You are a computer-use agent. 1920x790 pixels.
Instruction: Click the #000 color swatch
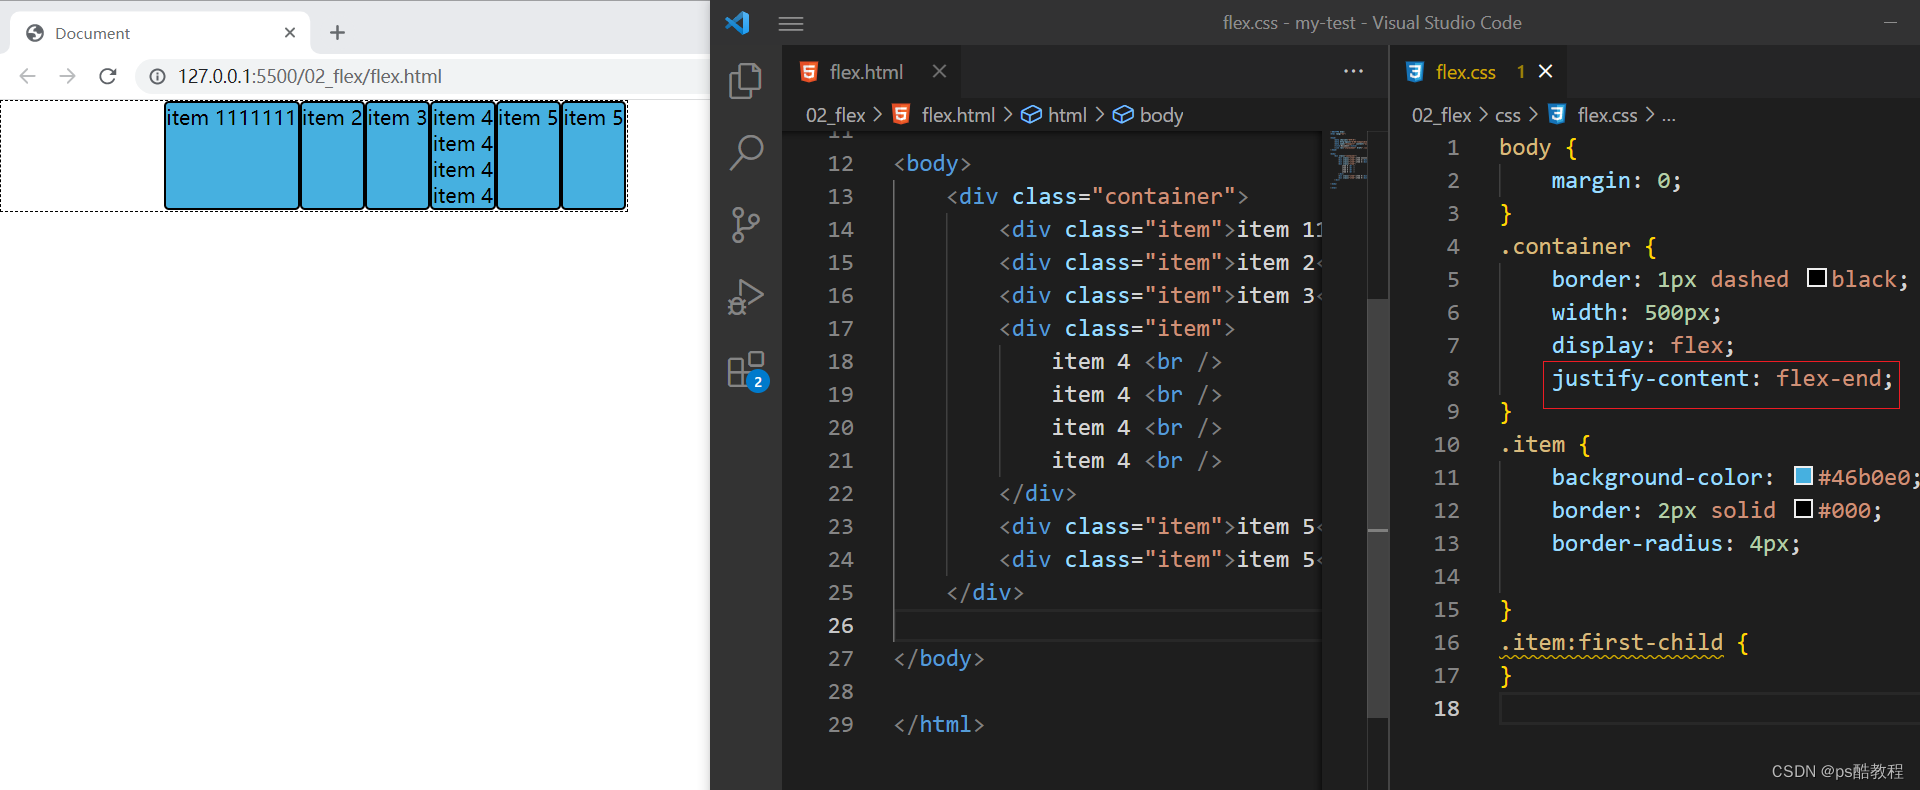1803,509
